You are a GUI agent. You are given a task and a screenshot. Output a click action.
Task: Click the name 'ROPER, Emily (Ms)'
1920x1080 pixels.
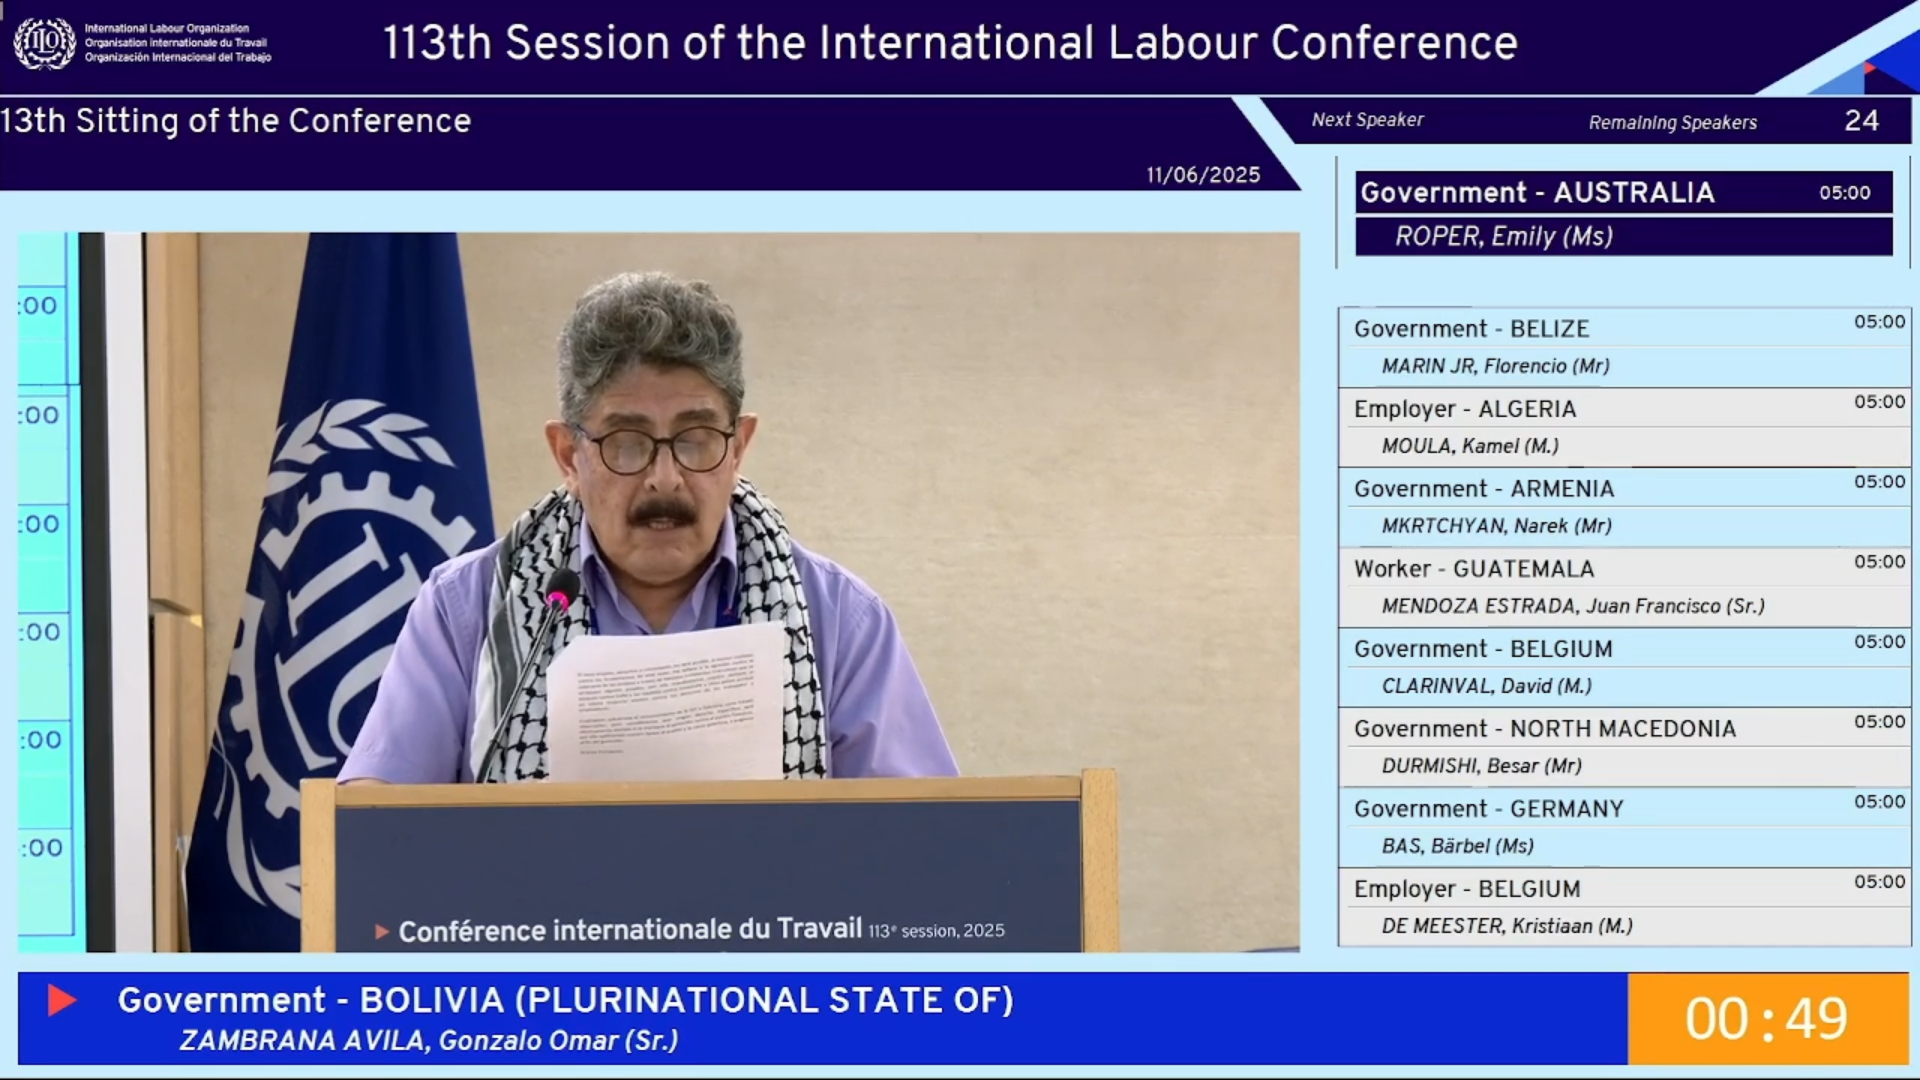pos(1504,237)
